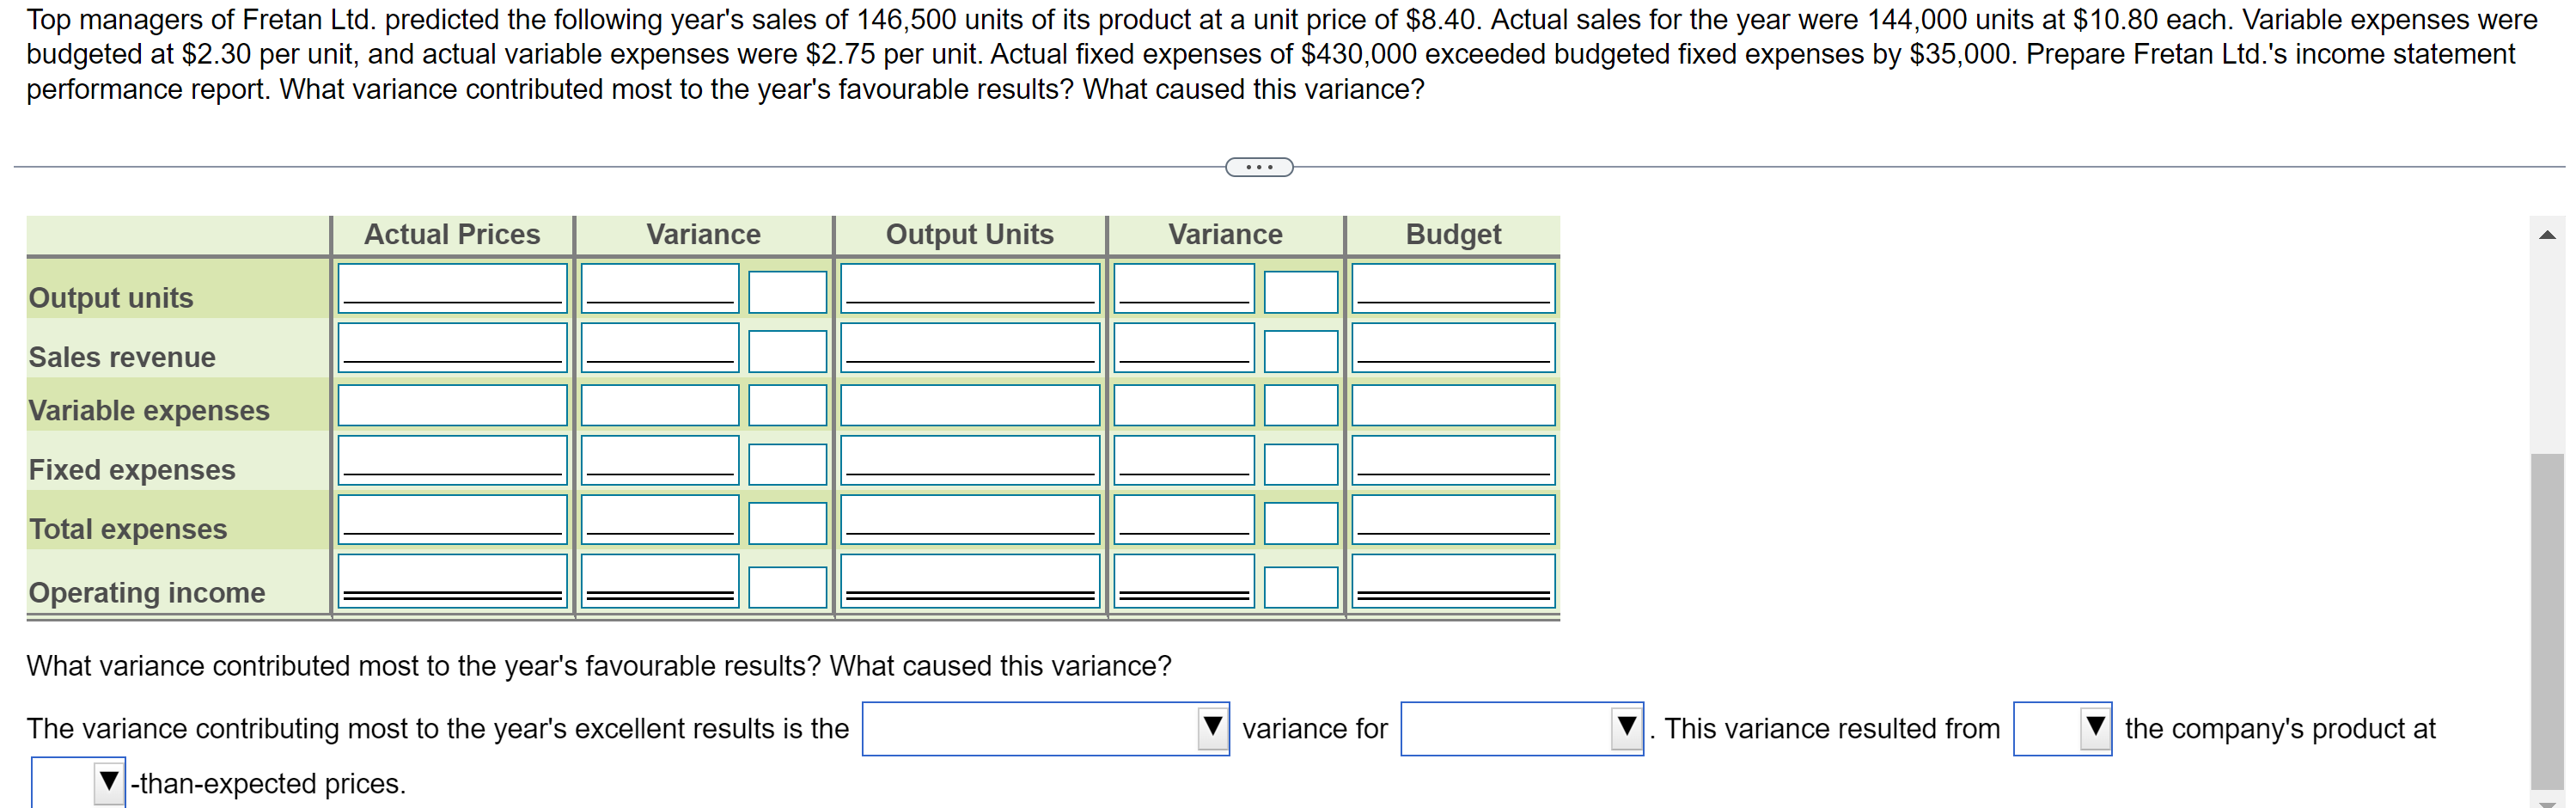Screen dimensions: 2576x808
Task: Click the Output Units operating income field
Action: [x=969, y=582]
